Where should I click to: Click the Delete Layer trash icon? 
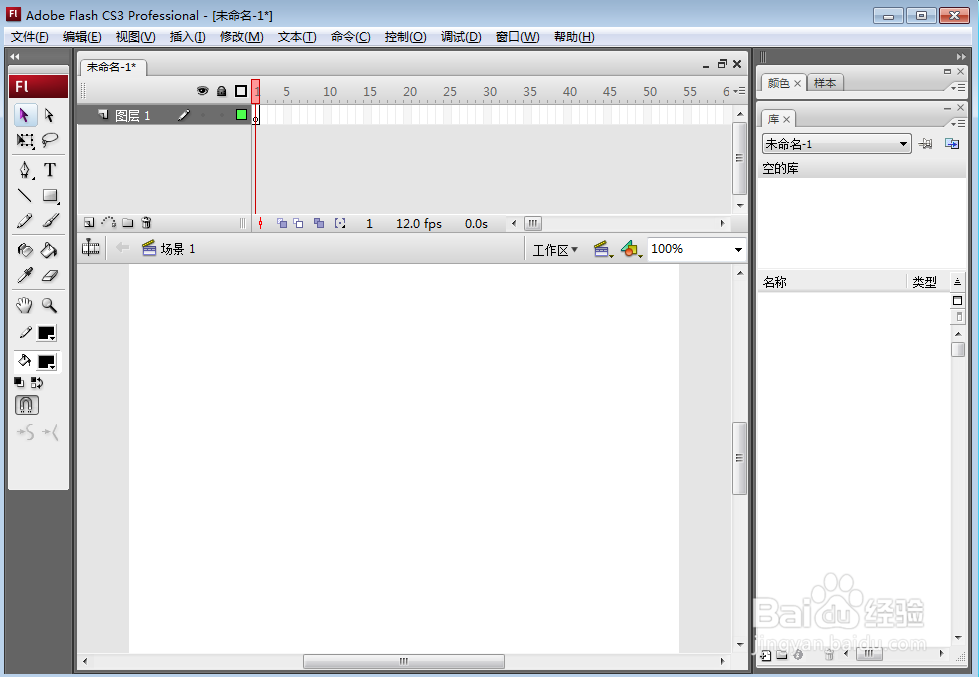[146, 222]
